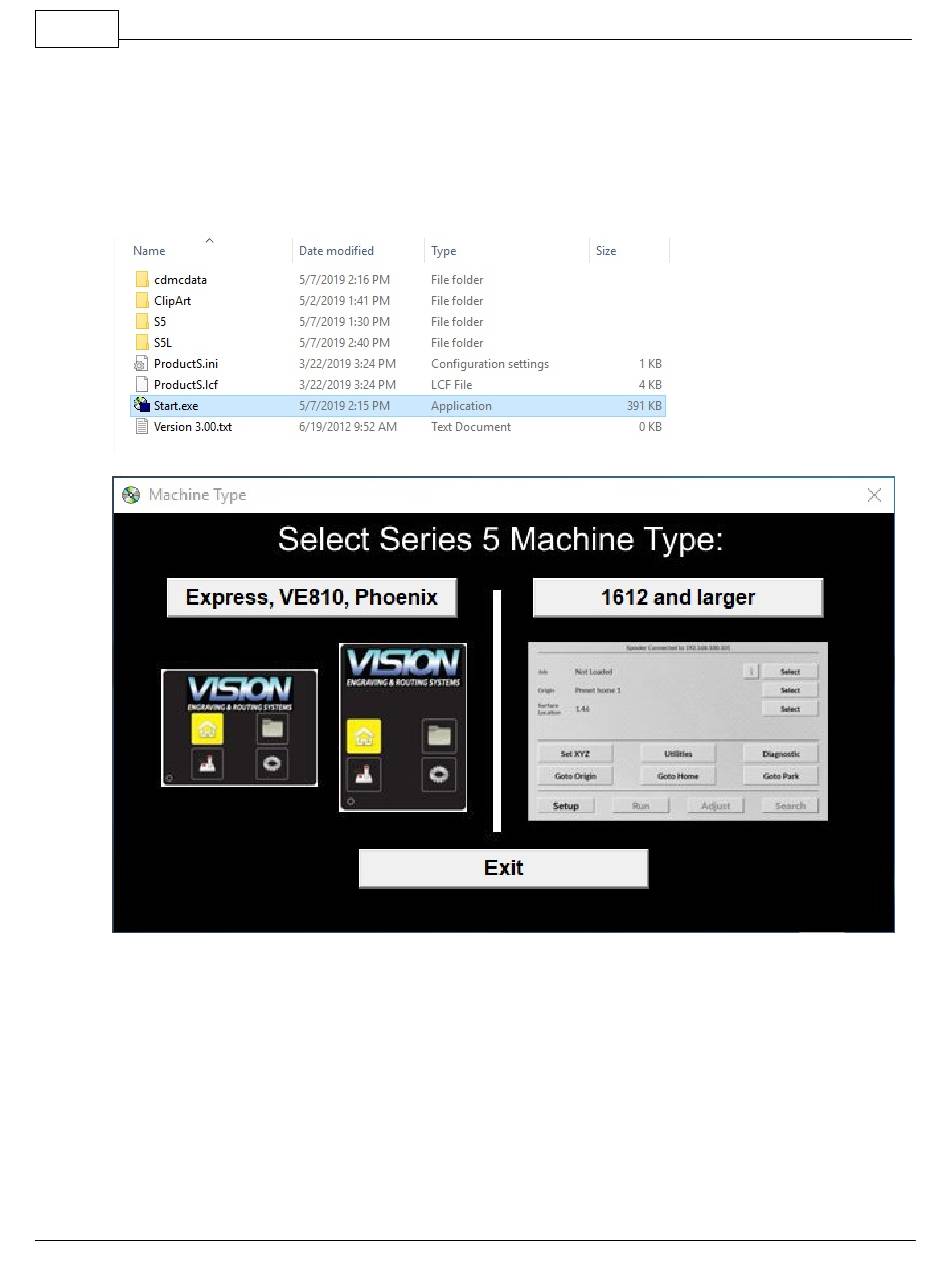The height and width of the screenshot is (1267, 950).
Task: Select the ProductS.lcf file icon
Action: [x=142, y=385]
